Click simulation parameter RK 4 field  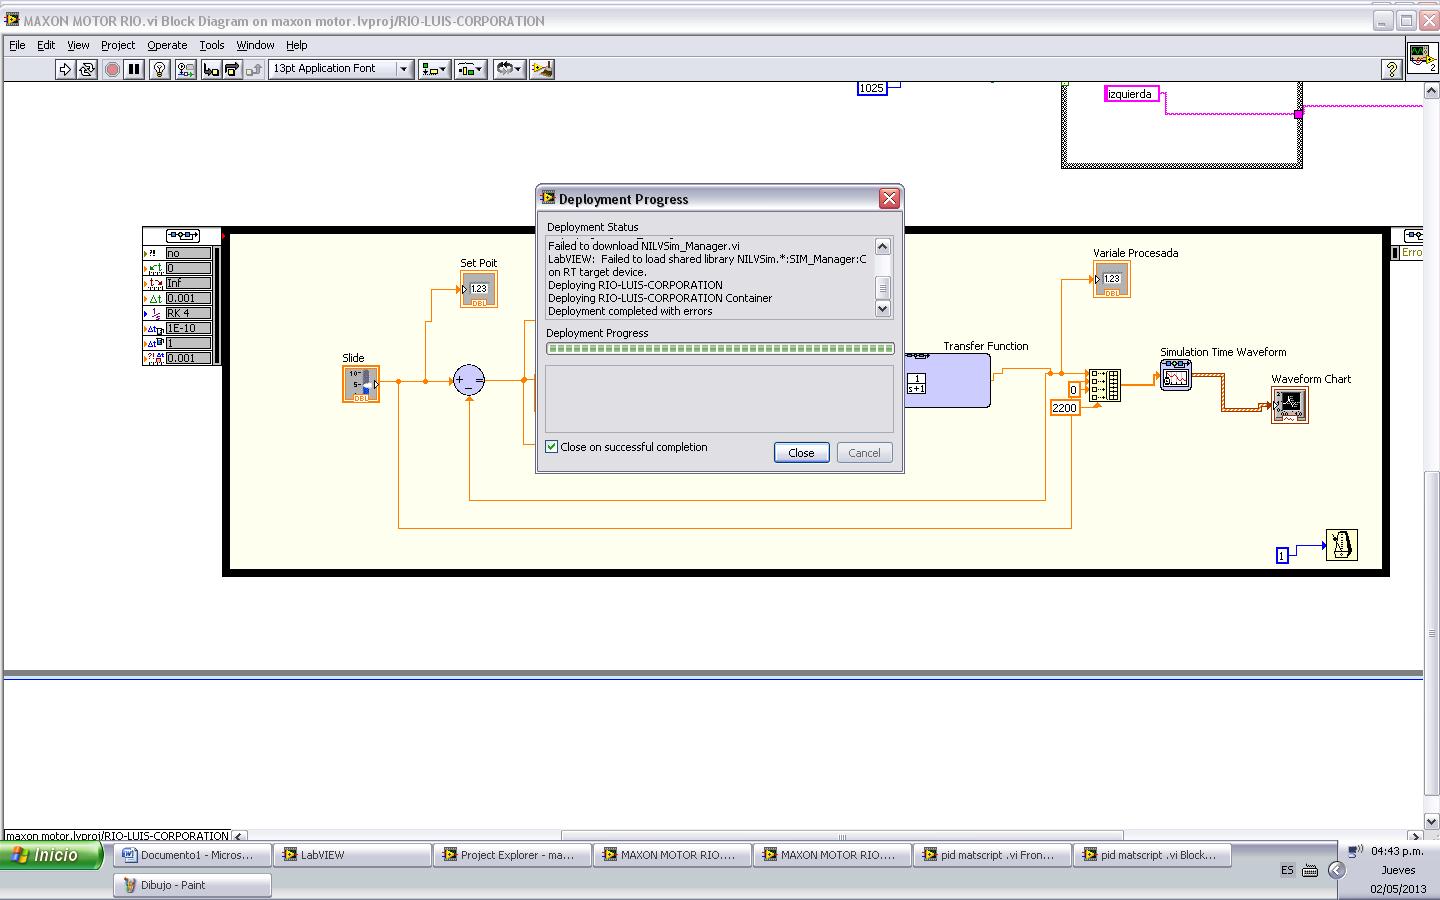(188, 313)
